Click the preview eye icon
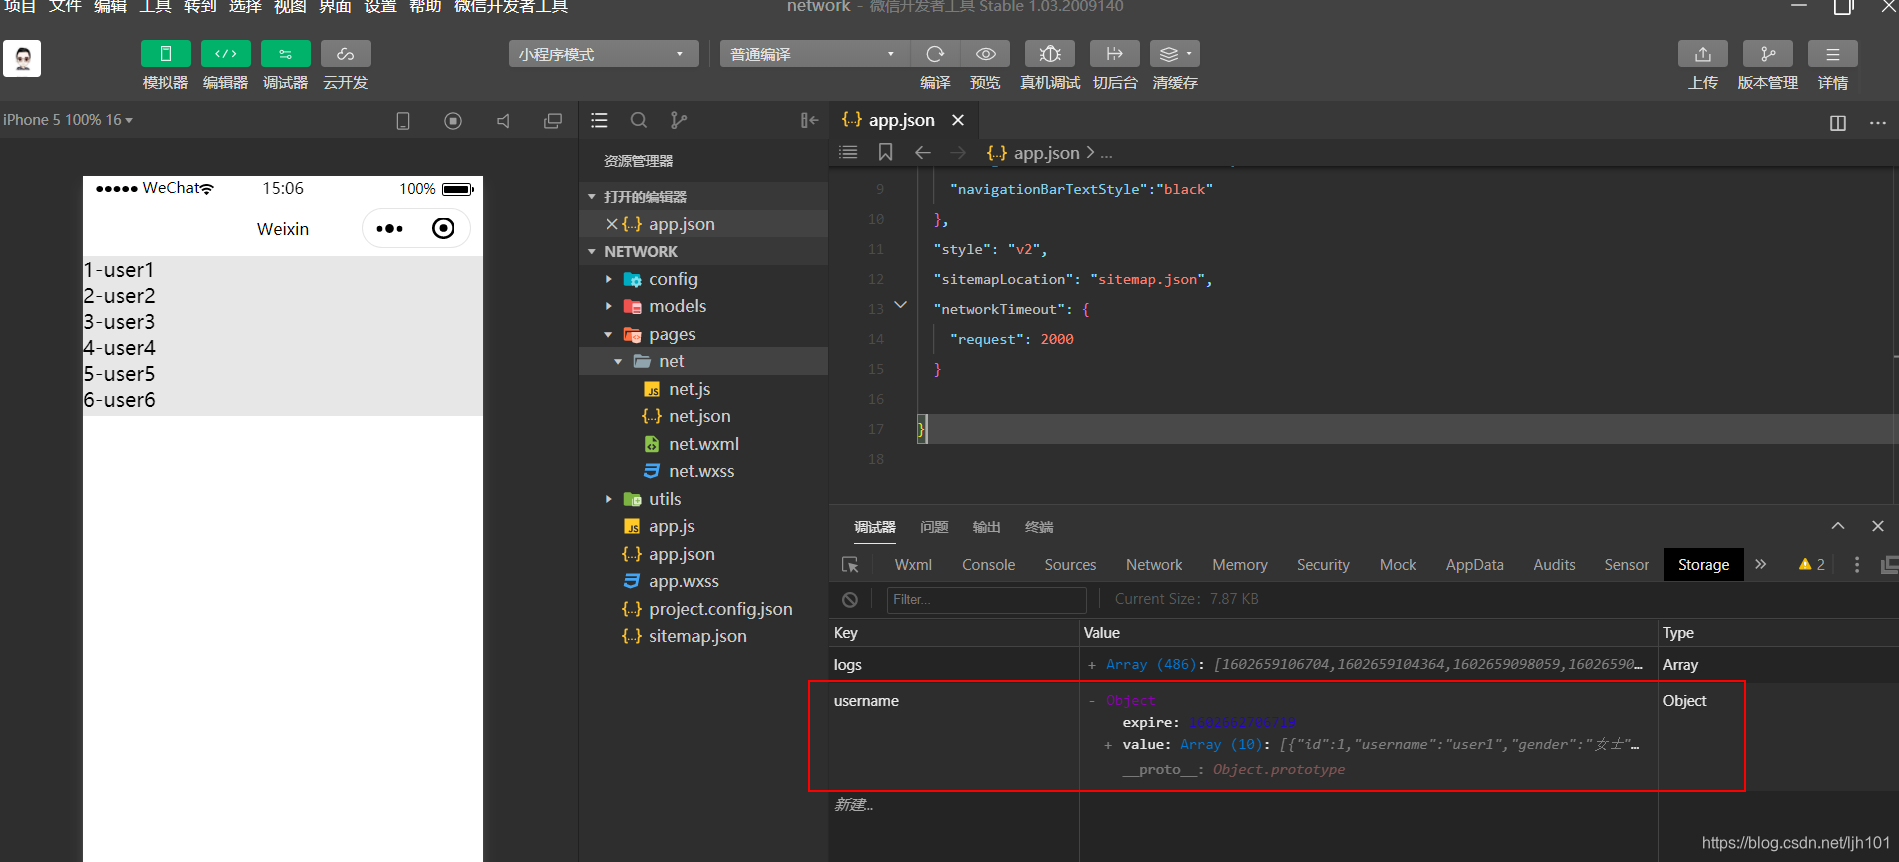The height and width of the screenshot is (862, 1899). click(x=985, y=53)
